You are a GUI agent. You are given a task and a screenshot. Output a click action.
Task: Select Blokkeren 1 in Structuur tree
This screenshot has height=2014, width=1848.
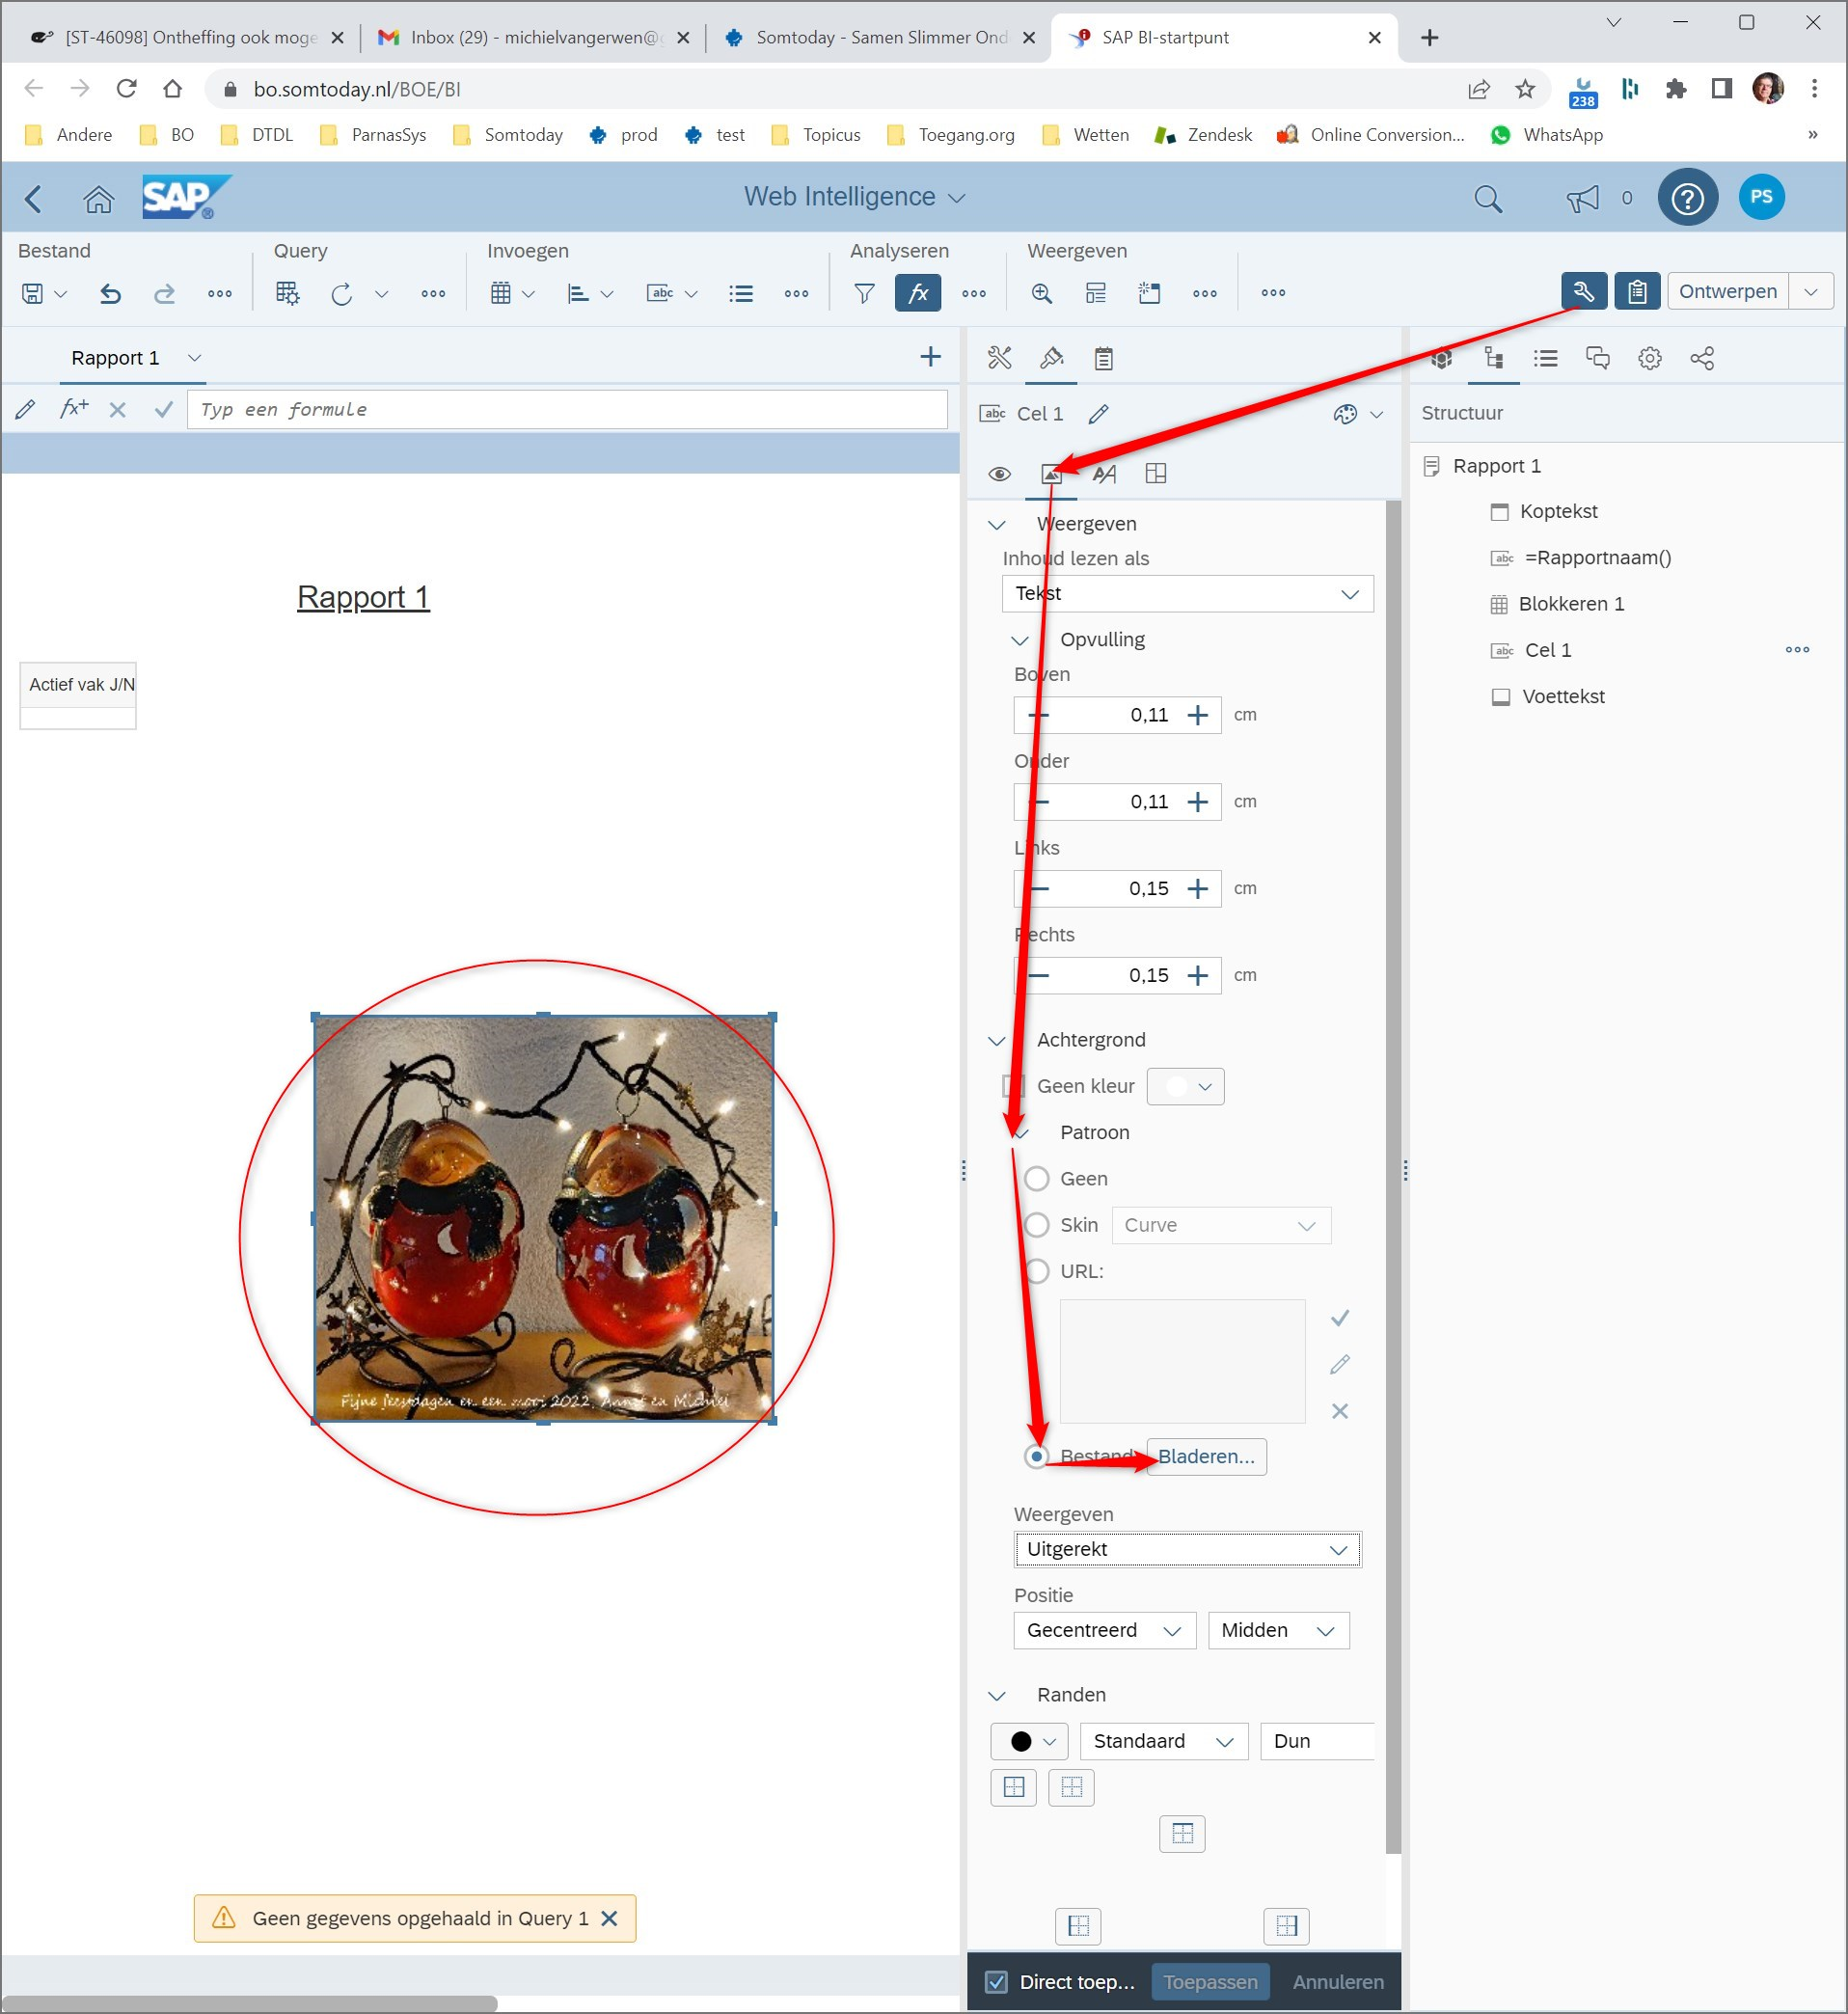1571,604
